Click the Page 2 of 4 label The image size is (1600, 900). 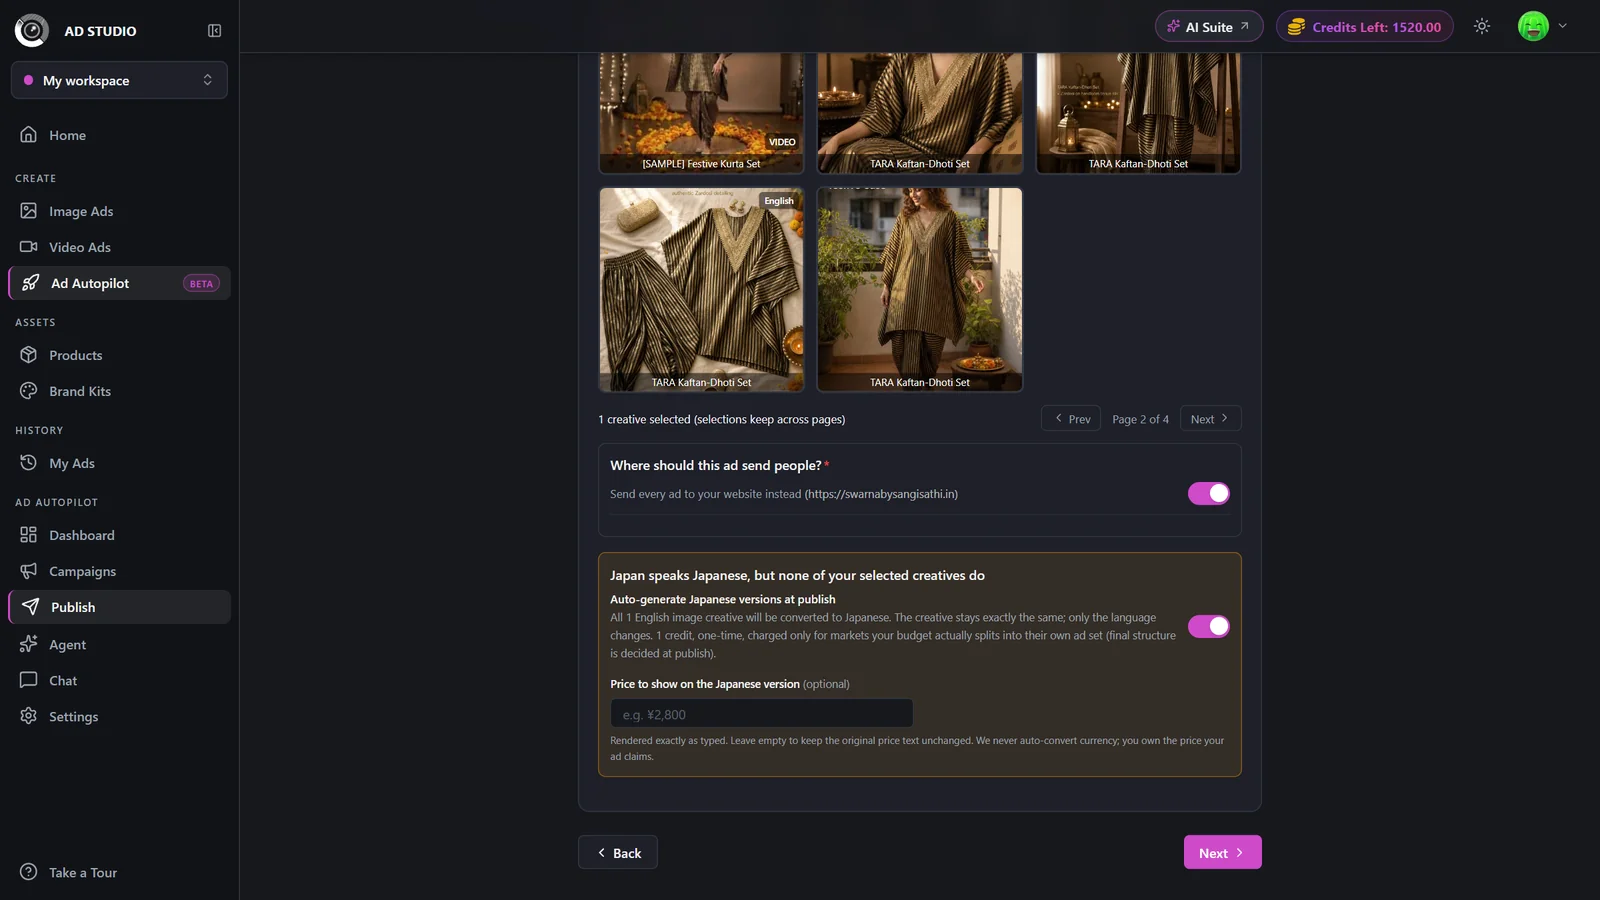[1140, 419]
